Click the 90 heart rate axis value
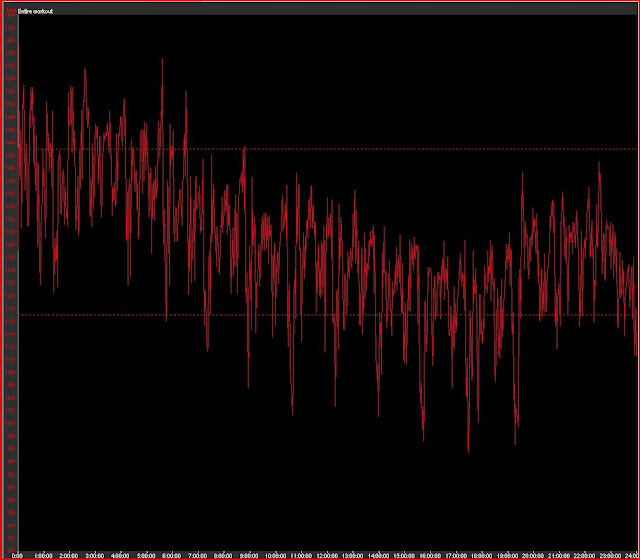The height and width of the screenshot is (560, 640). [11, 487]
